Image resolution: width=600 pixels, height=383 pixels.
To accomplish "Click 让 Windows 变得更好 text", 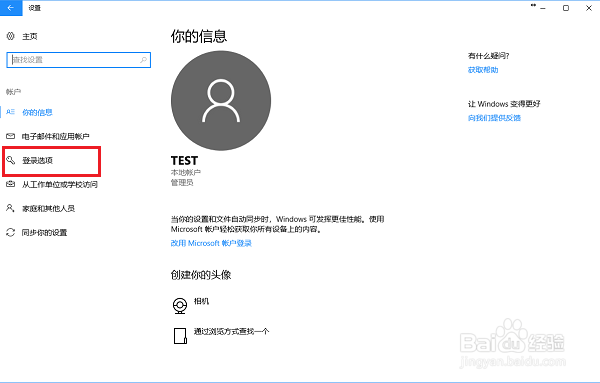I will click(x=504, y=104).
